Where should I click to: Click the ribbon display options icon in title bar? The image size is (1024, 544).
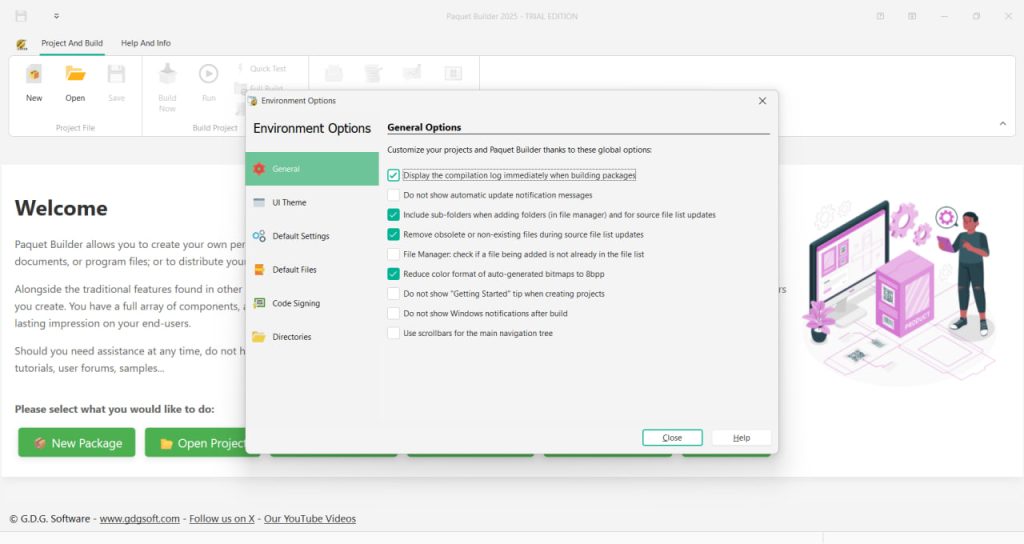912,16
